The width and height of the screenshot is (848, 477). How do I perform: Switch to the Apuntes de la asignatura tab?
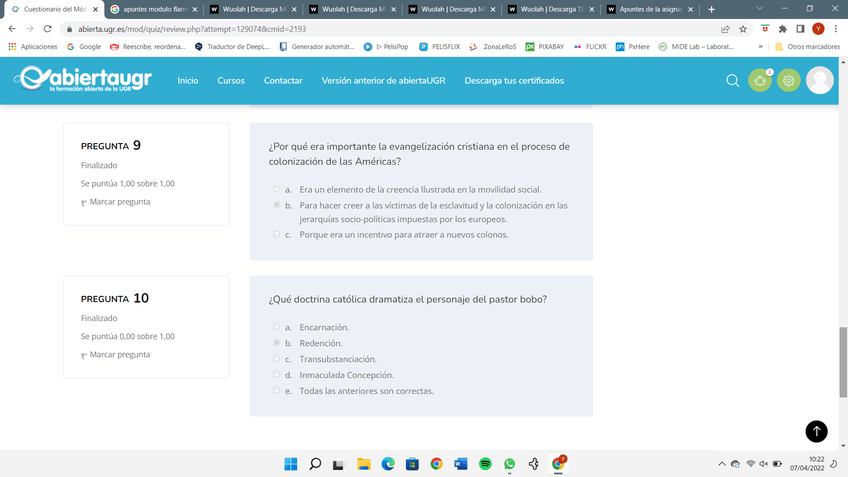(651, 9)
